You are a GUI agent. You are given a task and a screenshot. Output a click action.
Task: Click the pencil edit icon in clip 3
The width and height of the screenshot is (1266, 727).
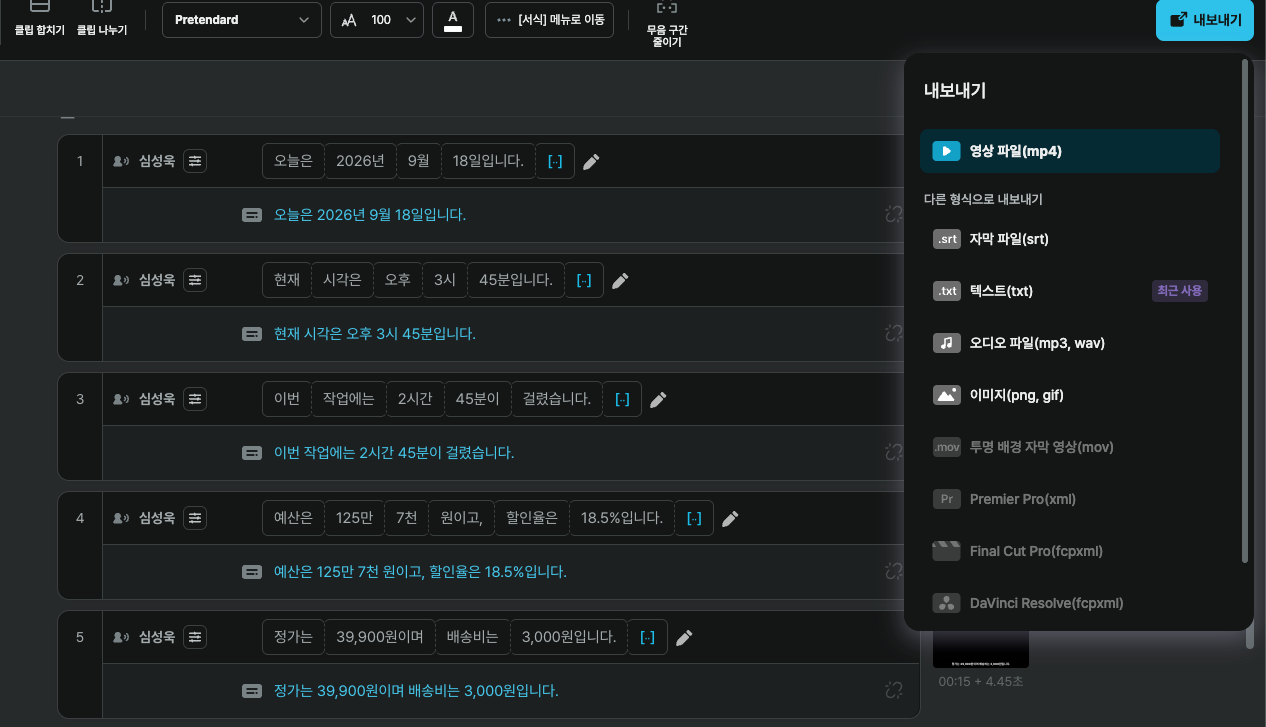(658, 400)
